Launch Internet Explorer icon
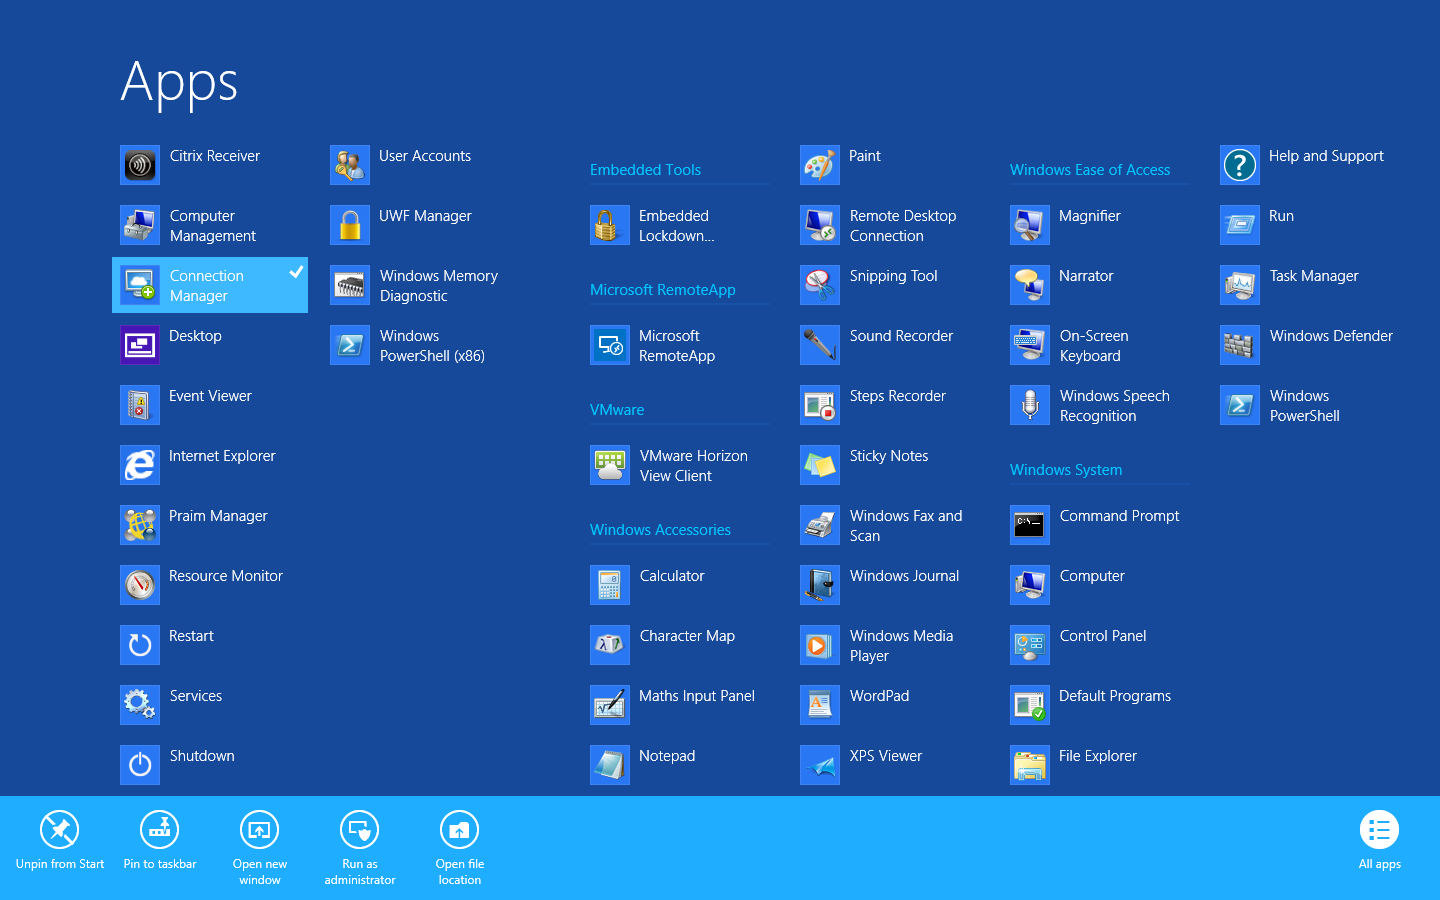The width and height of the screenshot is (1440, 900). click(140, 465)
